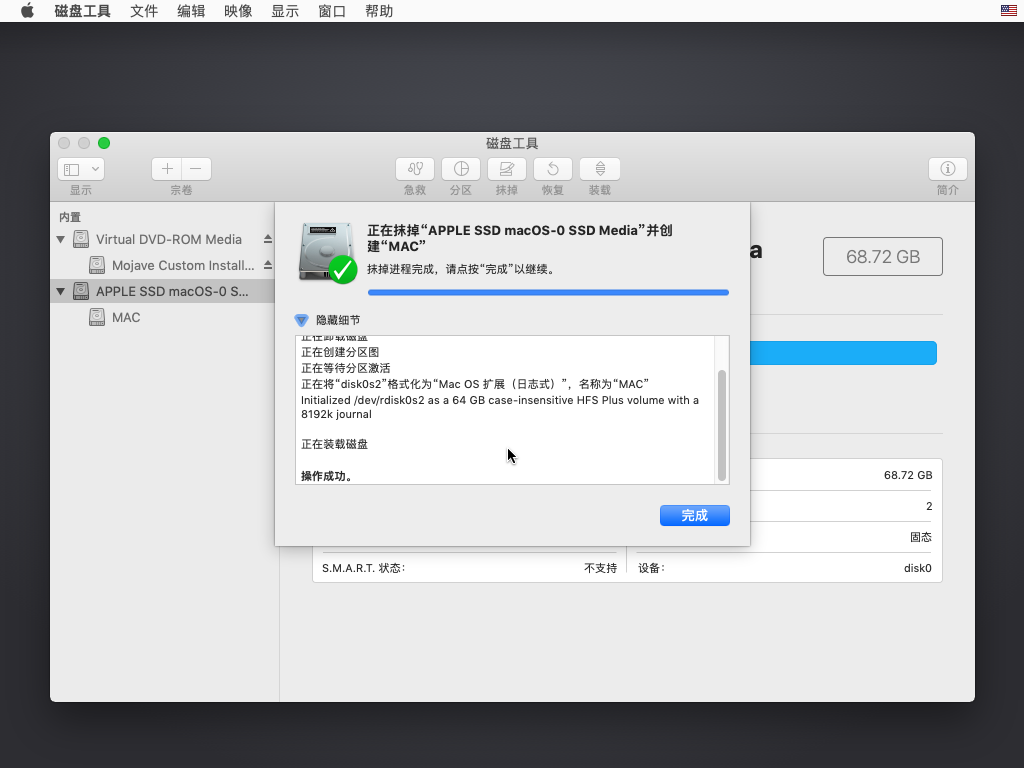This screenshot has width=1024, height=768.
Task: Open the 窗口 menu
Action: tap(332, 11)
